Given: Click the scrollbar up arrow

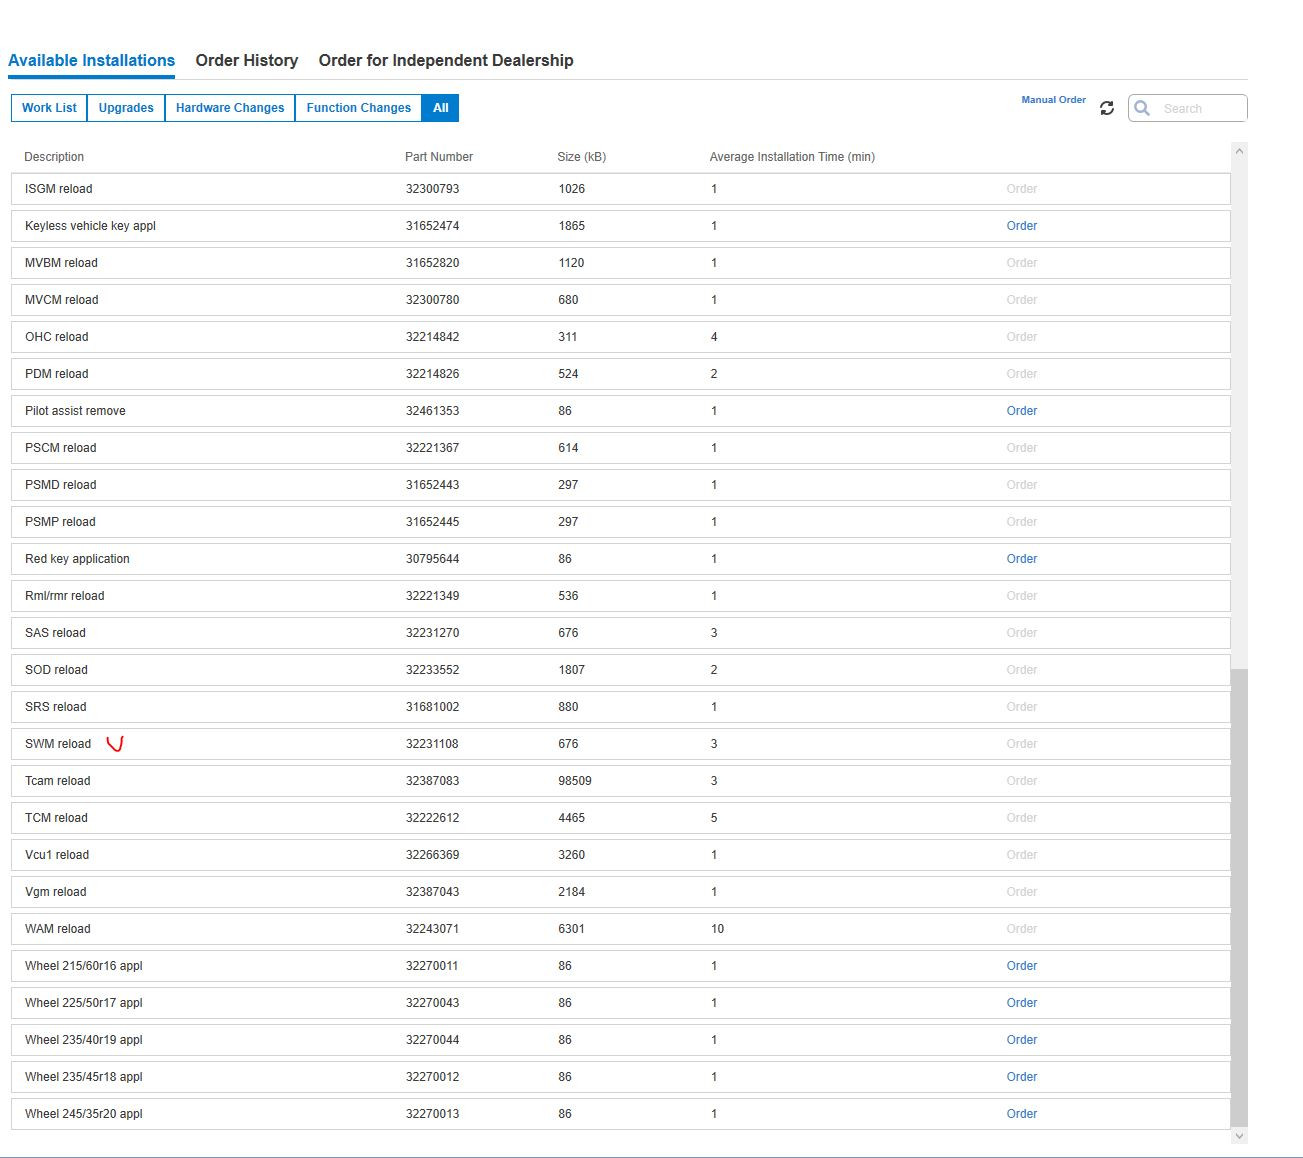Looking at the screenshot, I should pos(1240,151).
